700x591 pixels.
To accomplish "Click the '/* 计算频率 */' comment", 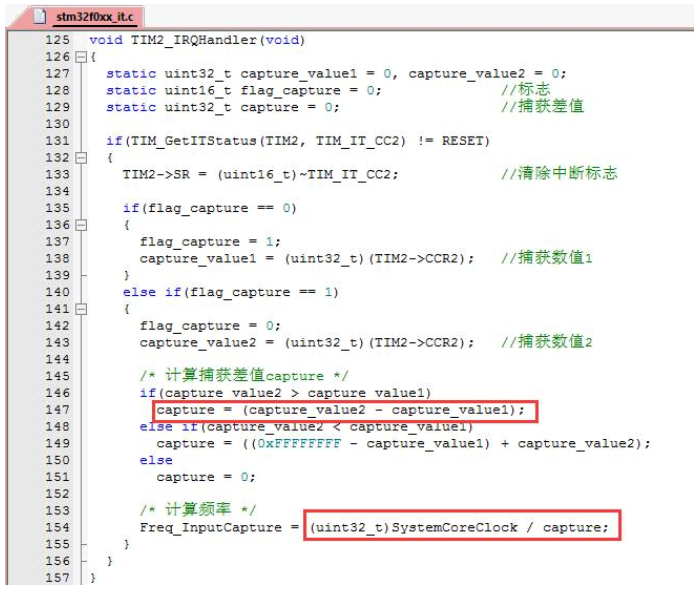I will pos(198,510).
